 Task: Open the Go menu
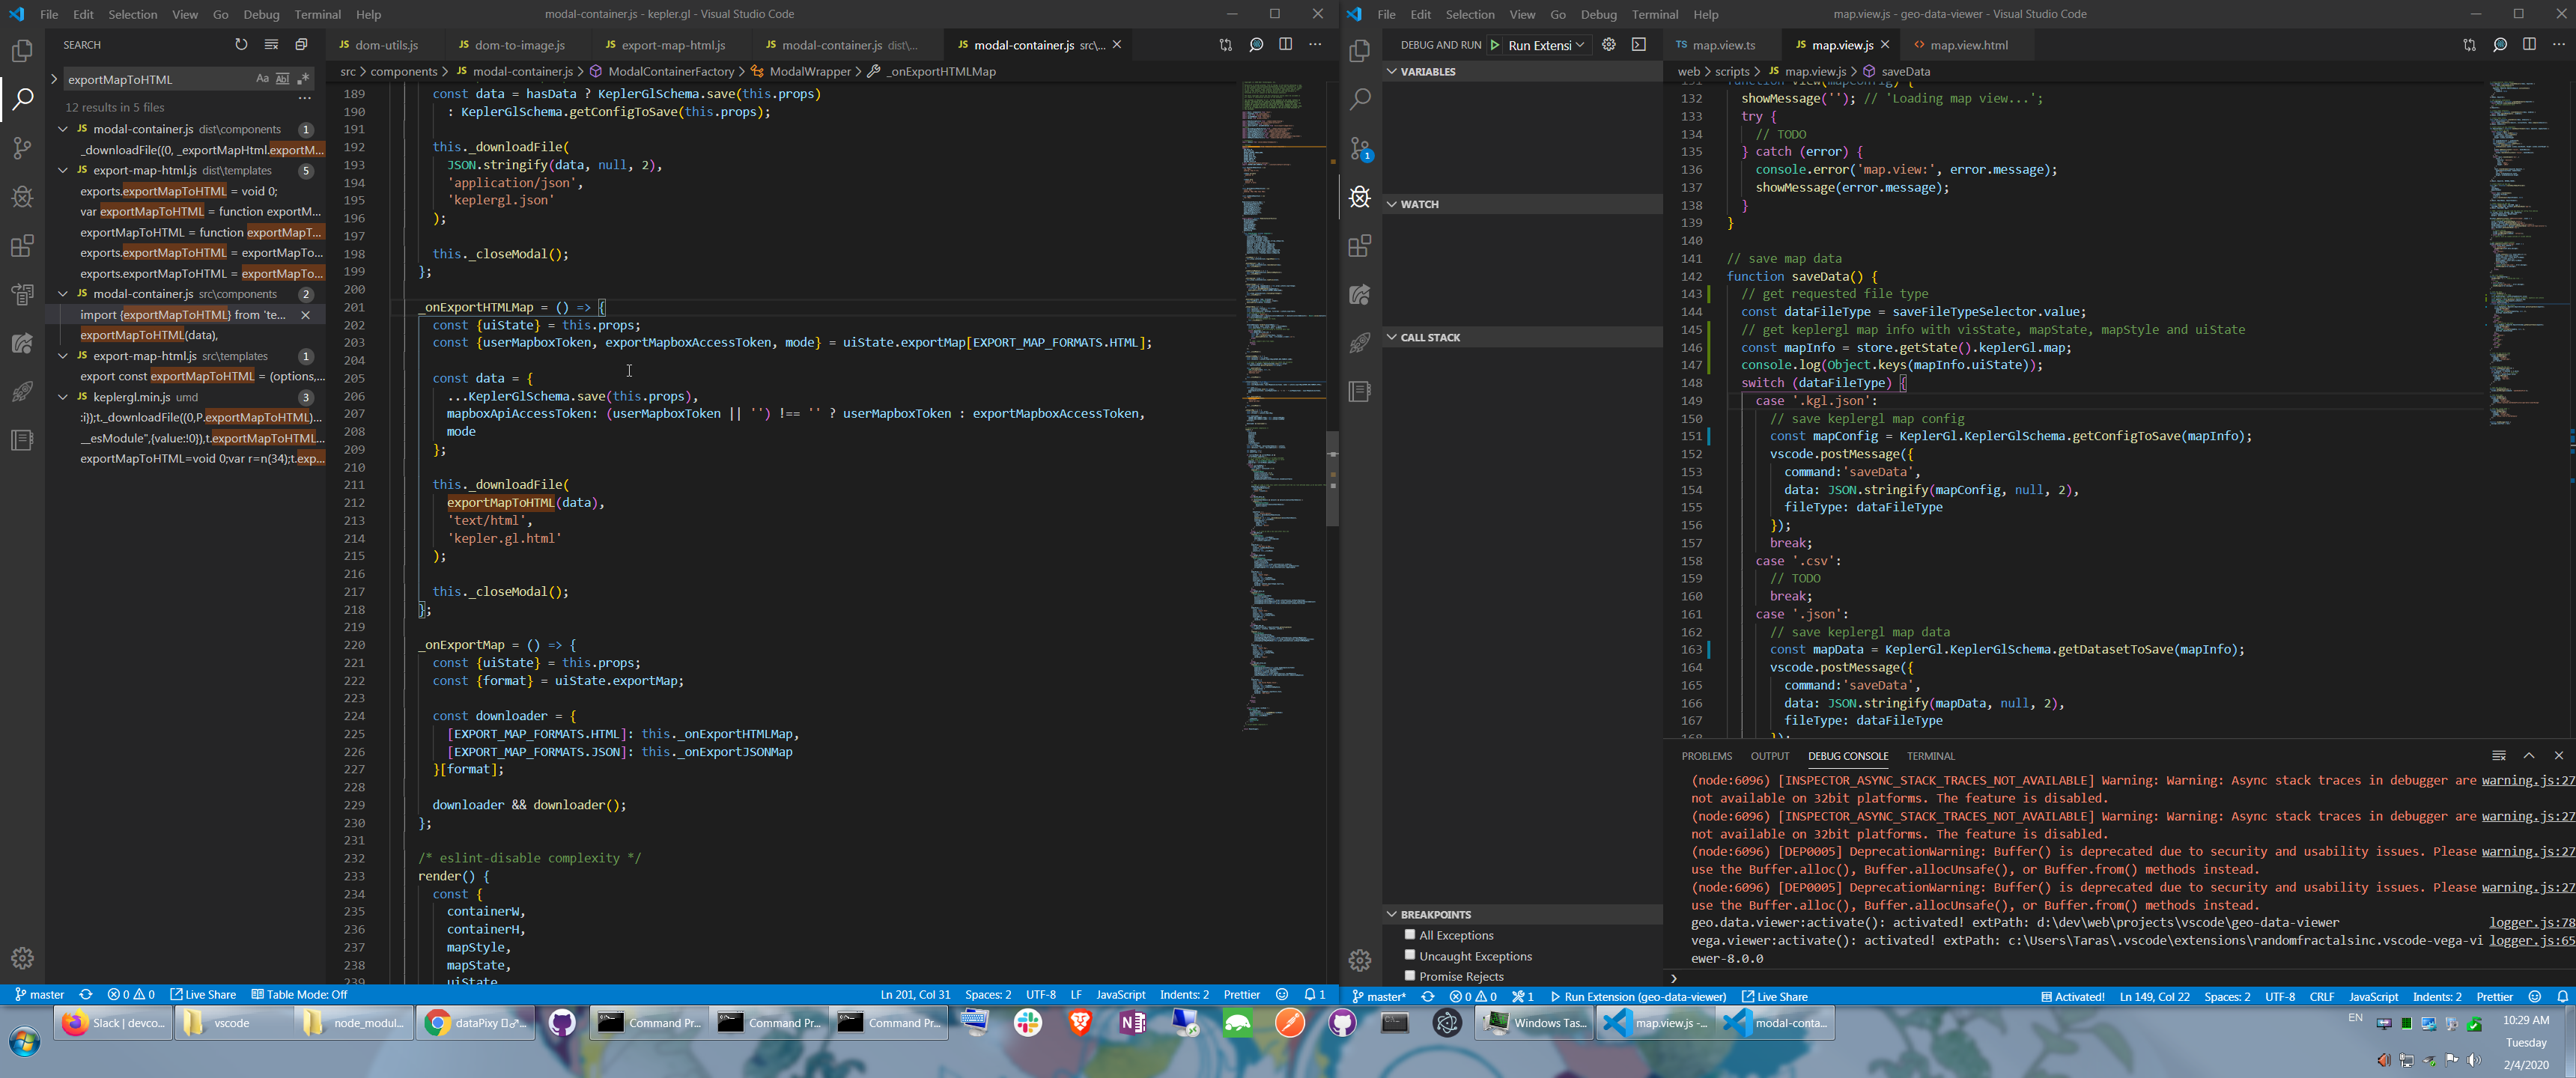221,14
